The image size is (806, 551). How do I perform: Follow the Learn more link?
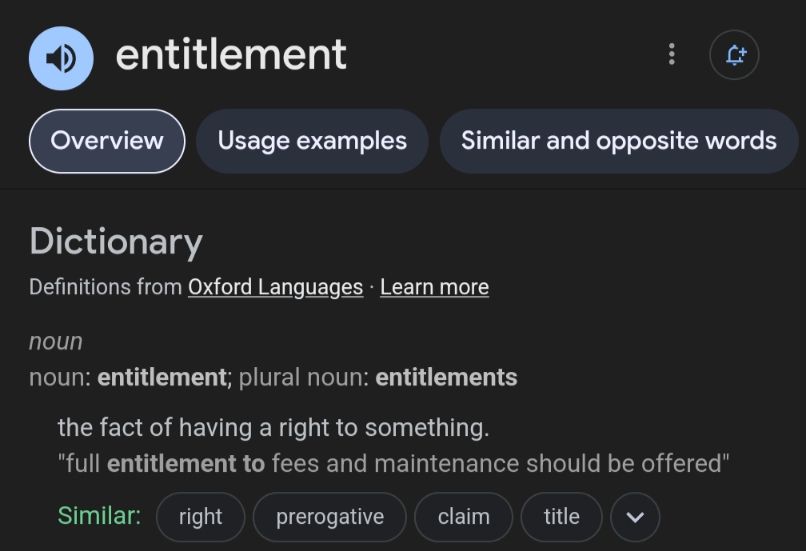[x=434, y=287]
